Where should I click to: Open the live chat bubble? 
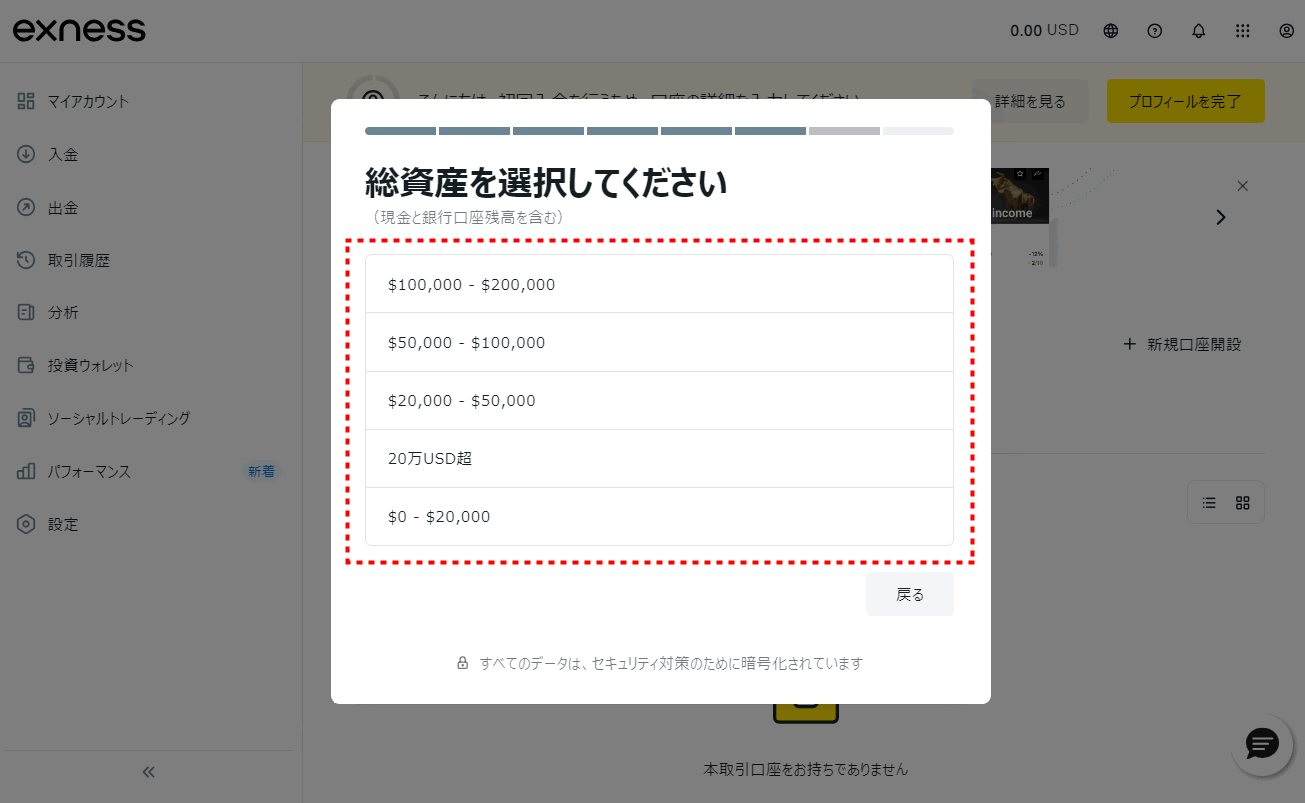pyautogui.click(x=1262, y=744)
